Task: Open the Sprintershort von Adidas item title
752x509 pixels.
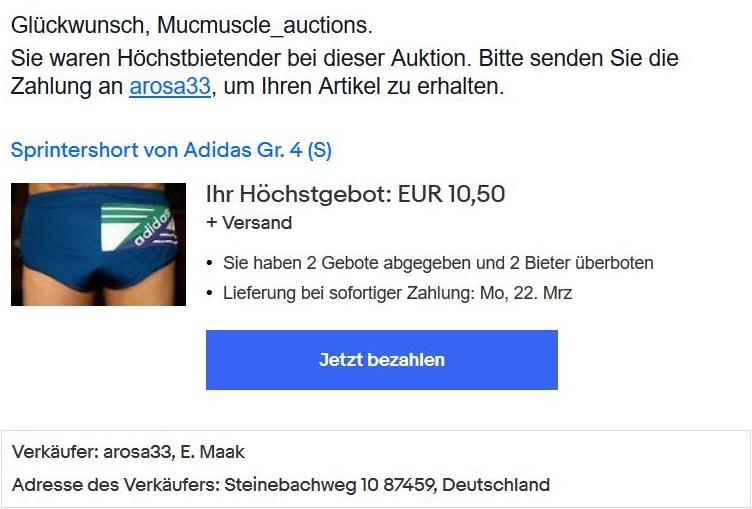Action: pyautogui.click(x=171, y=150)
